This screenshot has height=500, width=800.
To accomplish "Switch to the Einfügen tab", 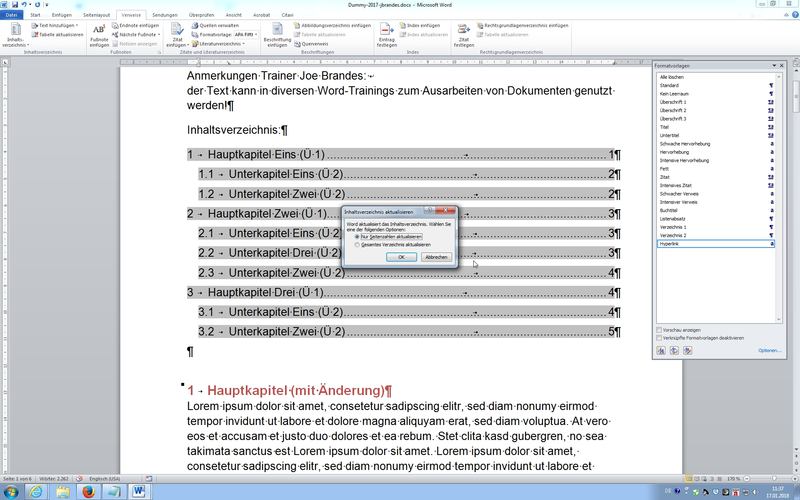I will tap(62, 15).
